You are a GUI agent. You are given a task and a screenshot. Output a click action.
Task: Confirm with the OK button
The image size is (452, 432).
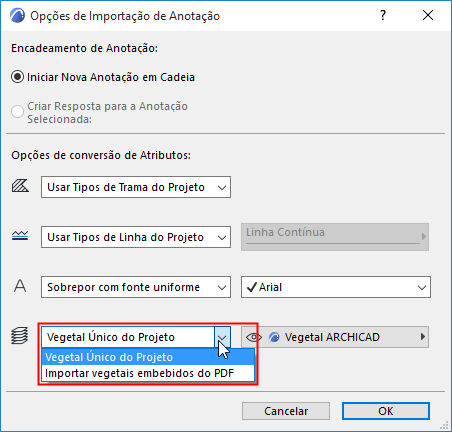[x=386, y=411]
